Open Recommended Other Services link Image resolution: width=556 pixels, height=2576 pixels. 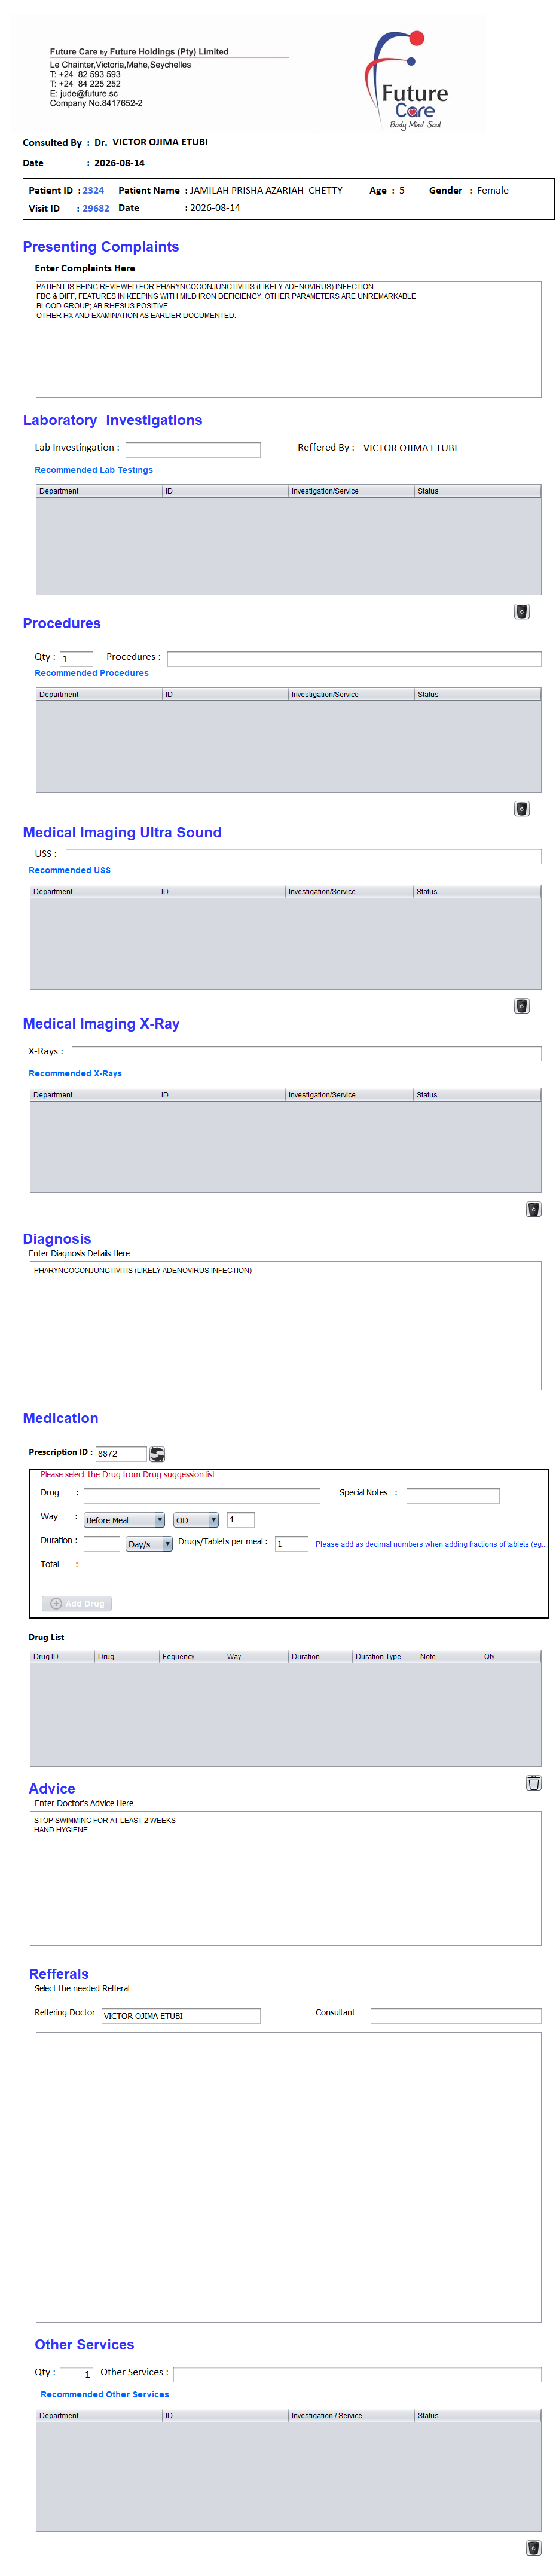[105, 2394]
